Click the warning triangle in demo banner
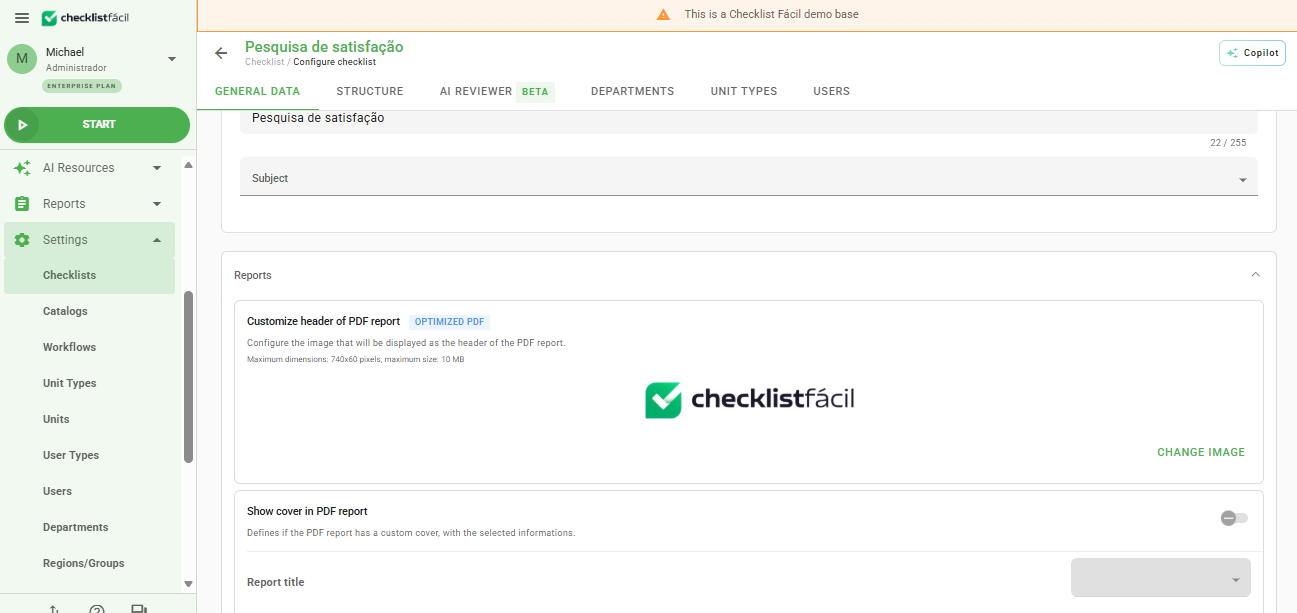 [x=663, y=15]
